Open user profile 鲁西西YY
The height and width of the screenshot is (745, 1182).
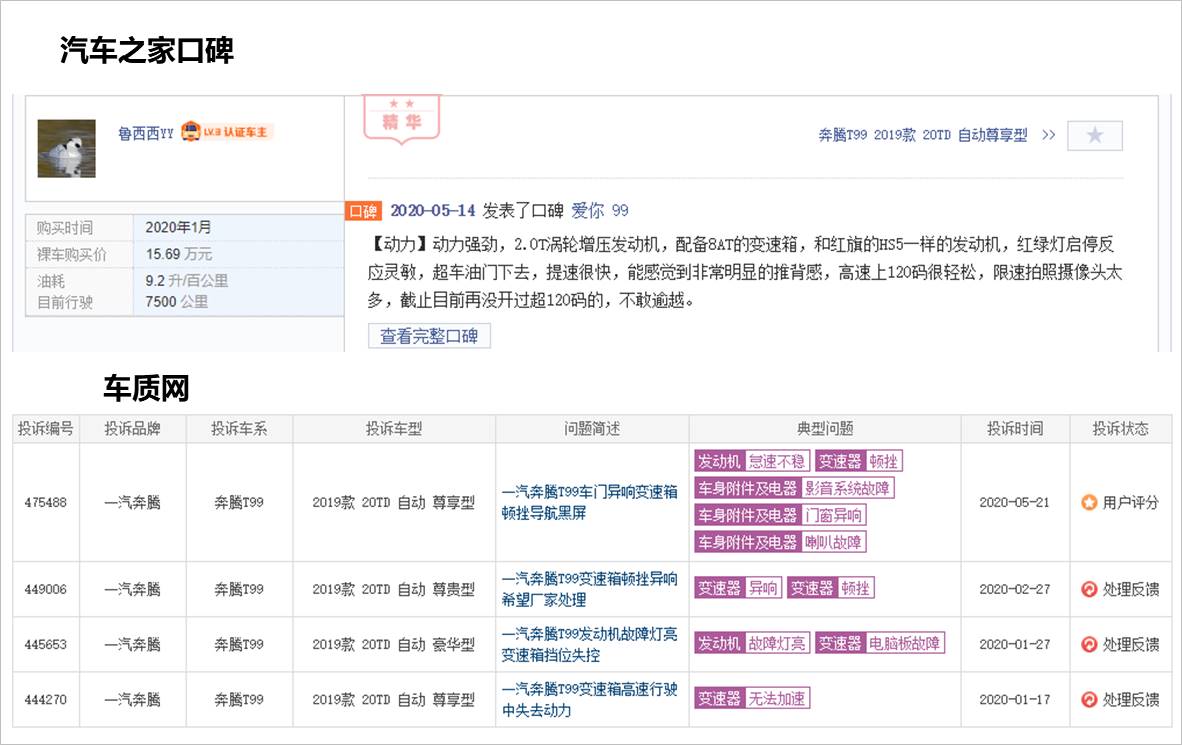(x=145, y=133)
